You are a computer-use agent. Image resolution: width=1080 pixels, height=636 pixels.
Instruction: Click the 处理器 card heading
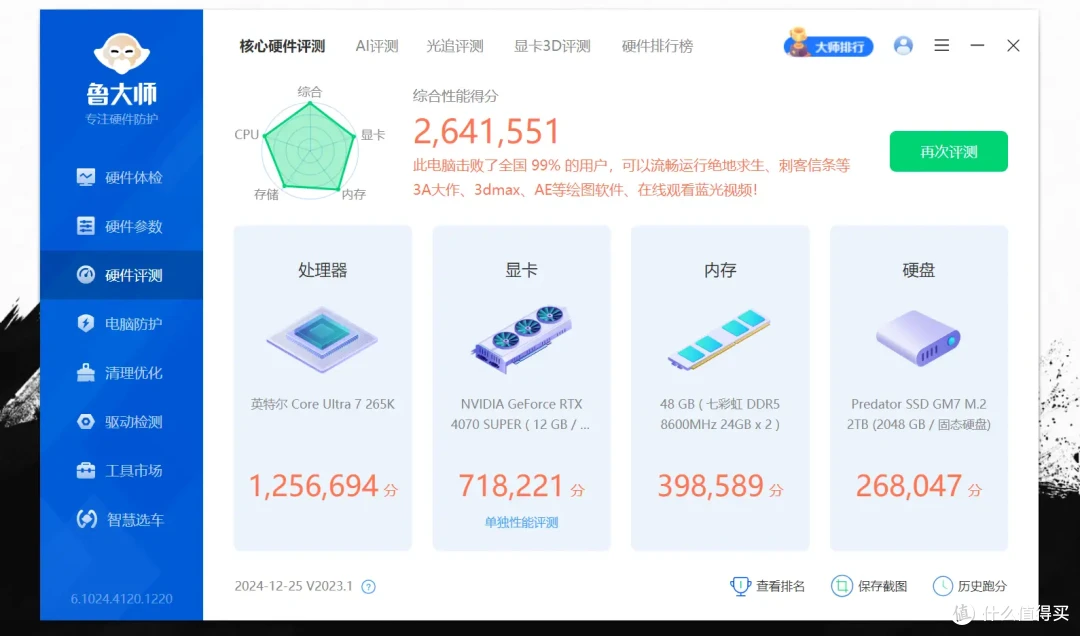click(x=322, y=270)
